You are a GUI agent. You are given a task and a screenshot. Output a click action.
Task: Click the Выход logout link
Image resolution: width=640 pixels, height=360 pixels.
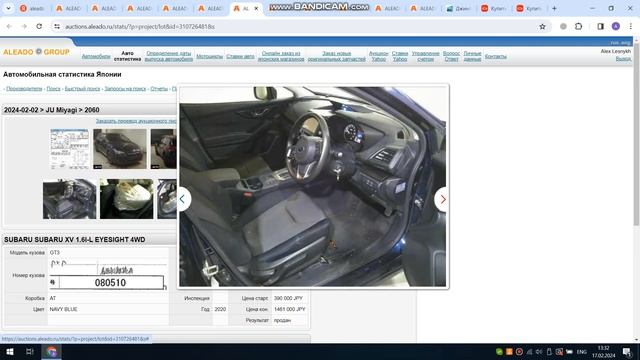(x=623, y=59)
